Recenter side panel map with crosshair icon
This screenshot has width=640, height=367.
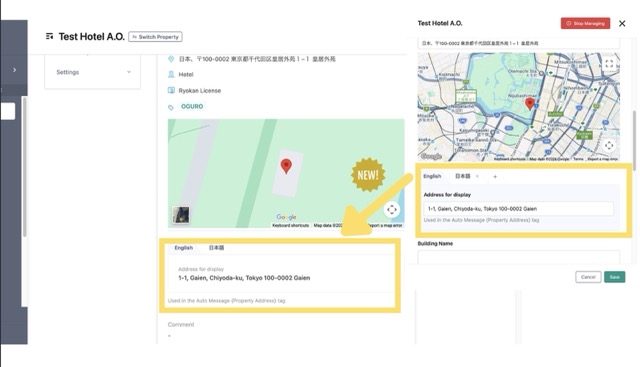coord(609,145)
